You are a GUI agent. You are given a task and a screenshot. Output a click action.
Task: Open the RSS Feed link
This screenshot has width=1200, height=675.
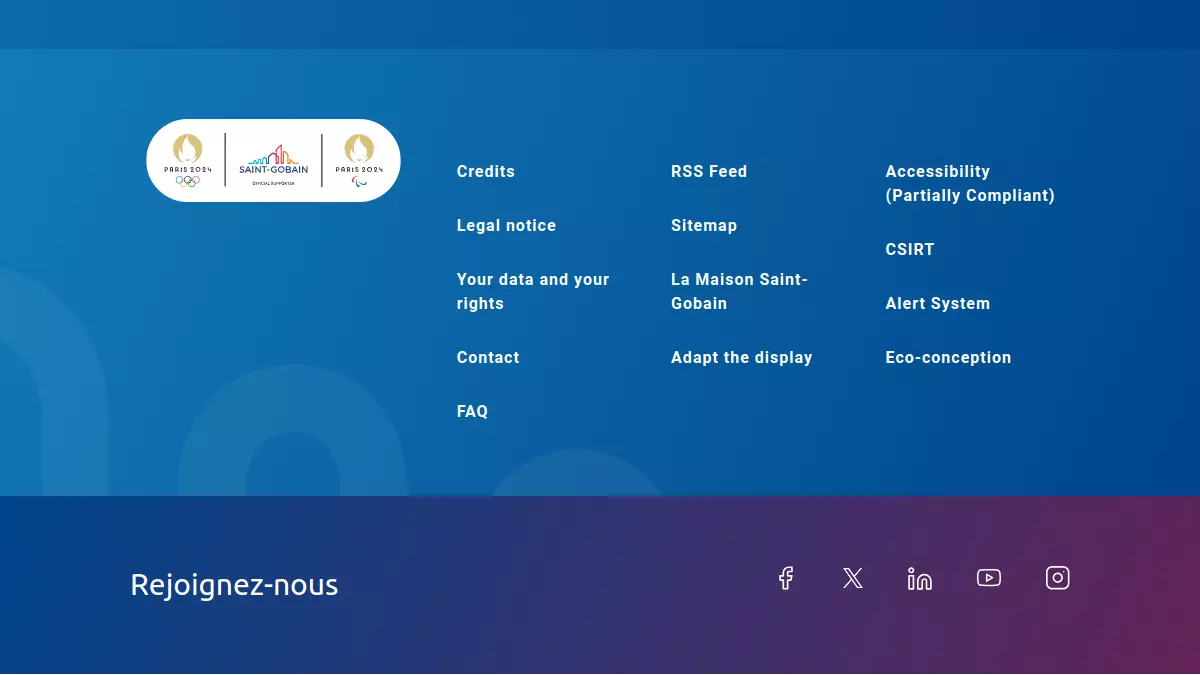(x=709, y=171)
